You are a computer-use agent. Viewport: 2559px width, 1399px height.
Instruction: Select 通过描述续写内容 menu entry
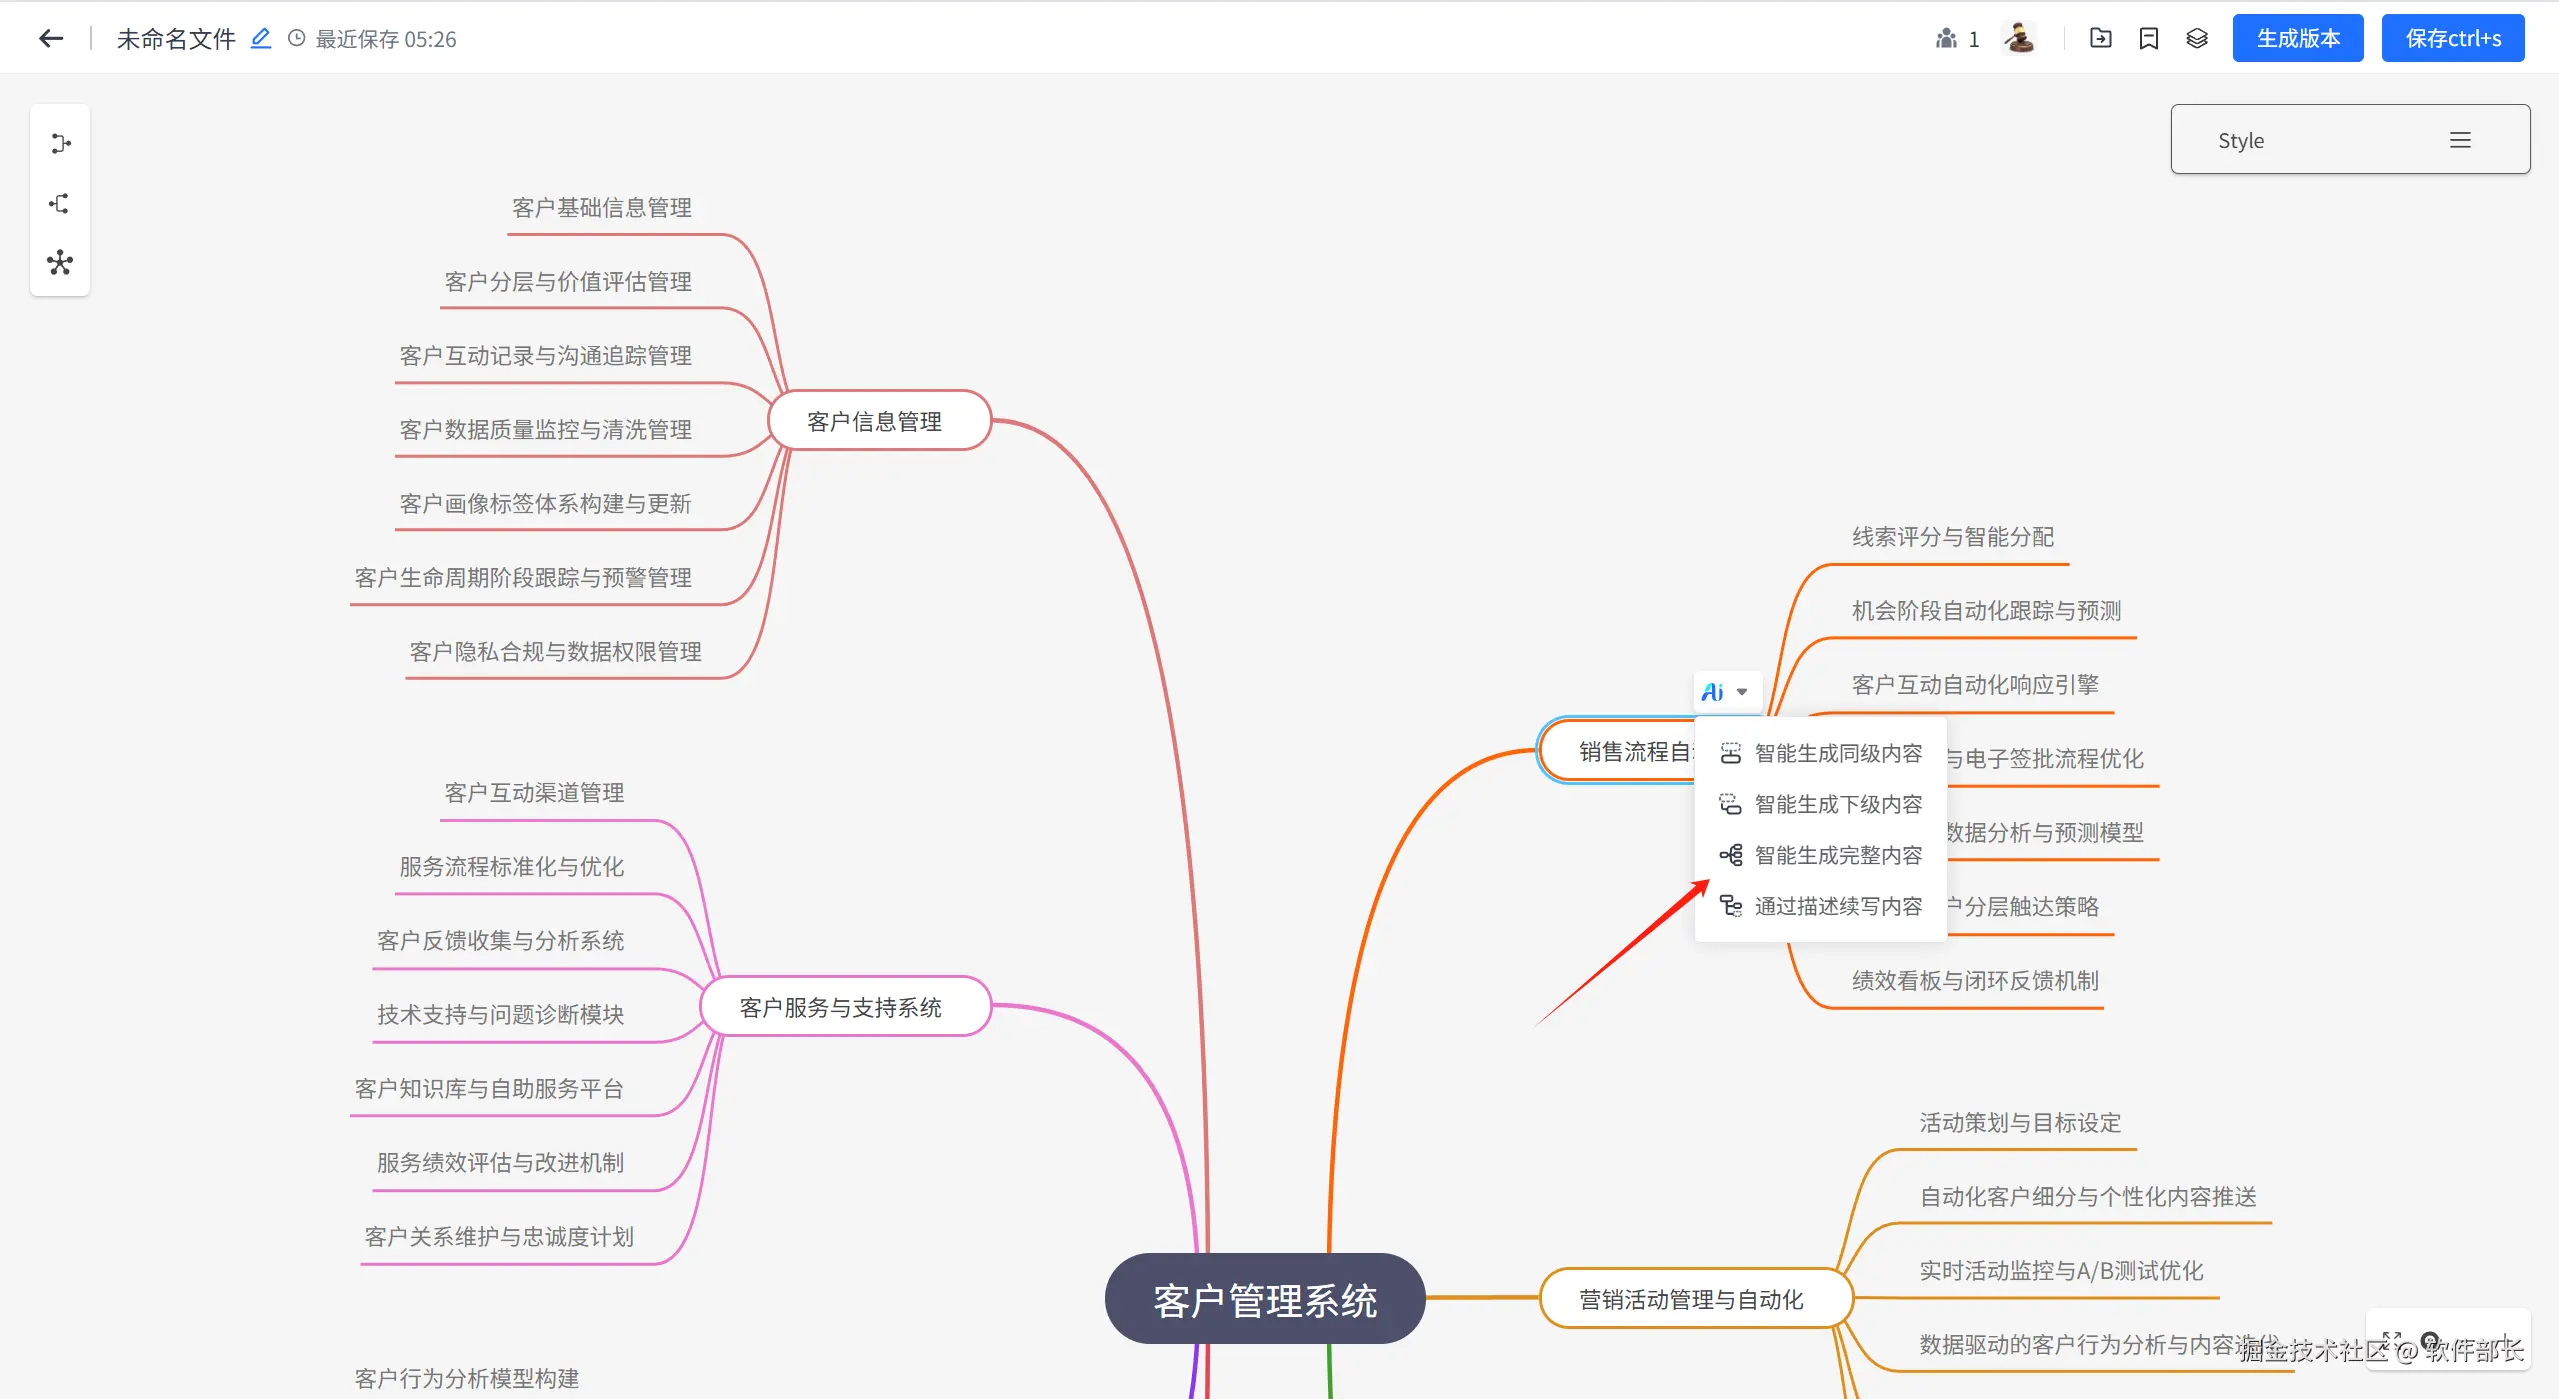(x=1837, y=906)
